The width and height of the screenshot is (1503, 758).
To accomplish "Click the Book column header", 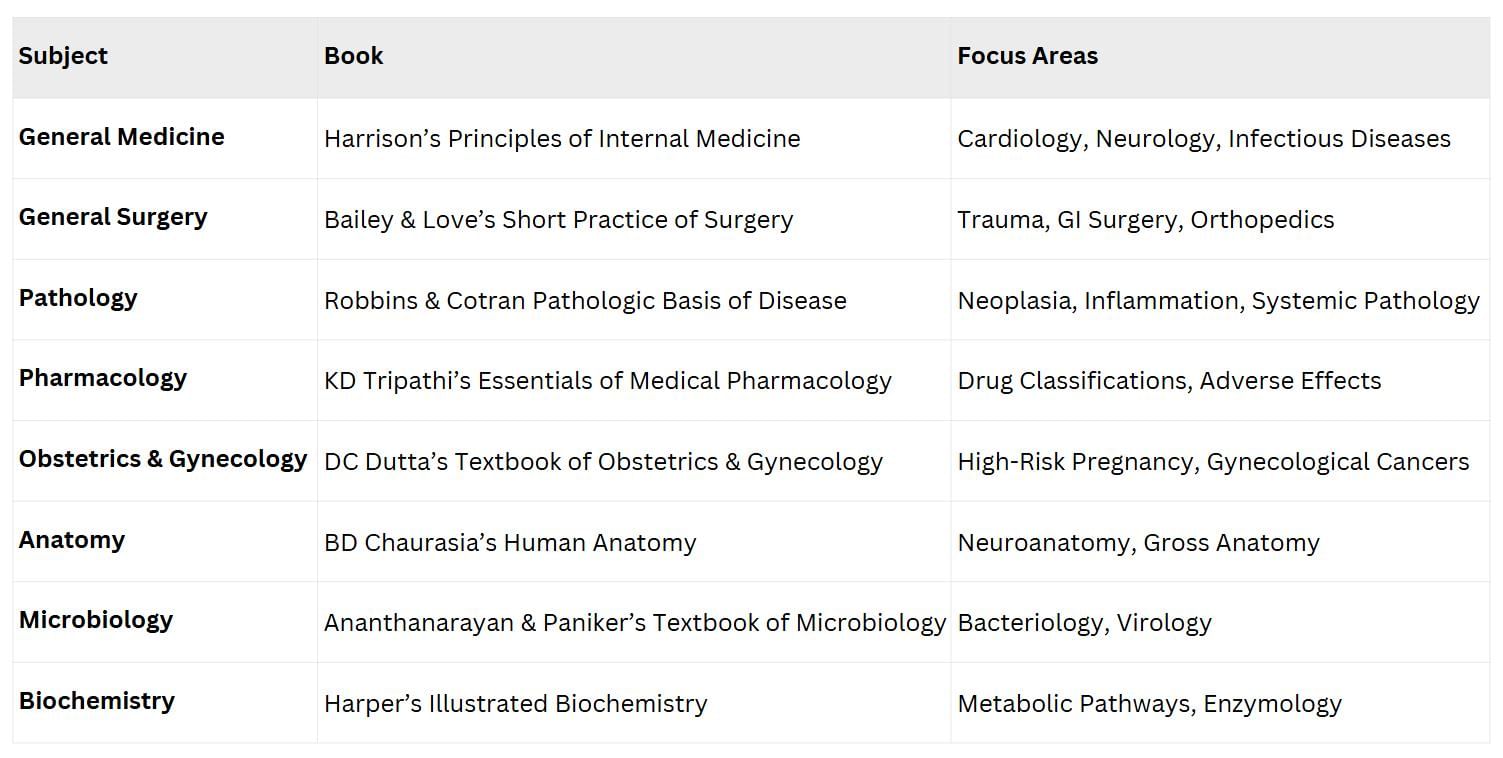I will tap(354, 56).
